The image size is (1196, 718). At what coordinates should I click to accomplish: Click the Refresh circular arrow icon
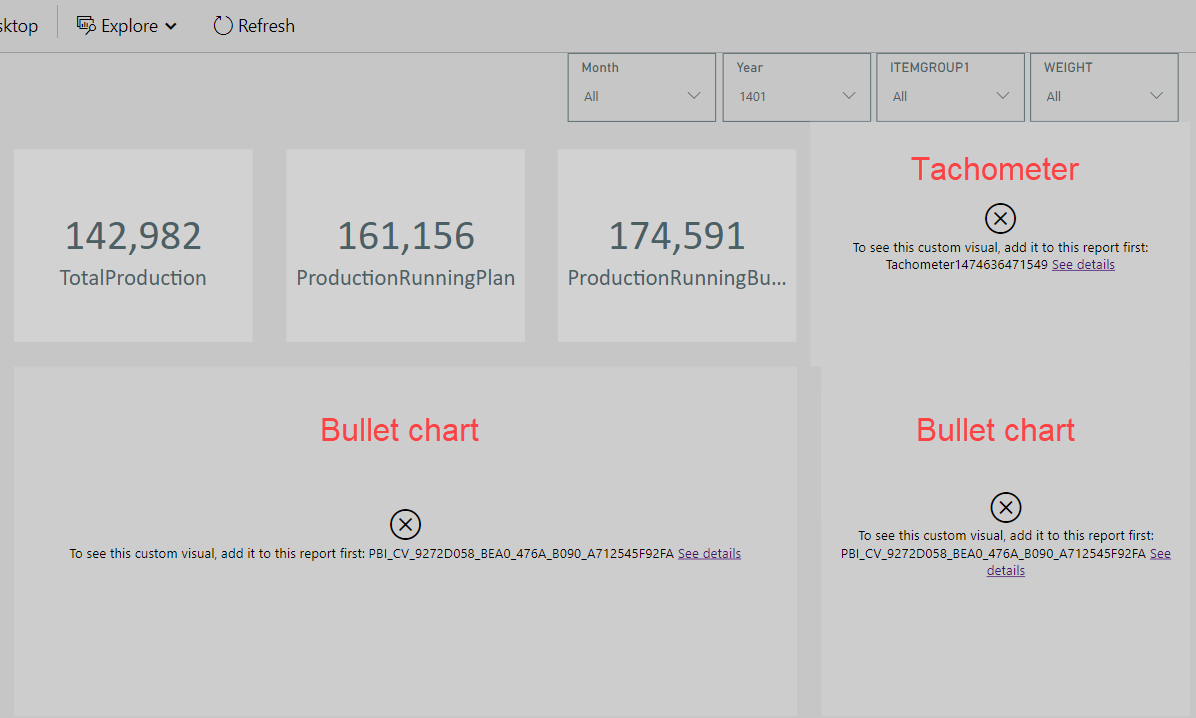coord(223,25)
